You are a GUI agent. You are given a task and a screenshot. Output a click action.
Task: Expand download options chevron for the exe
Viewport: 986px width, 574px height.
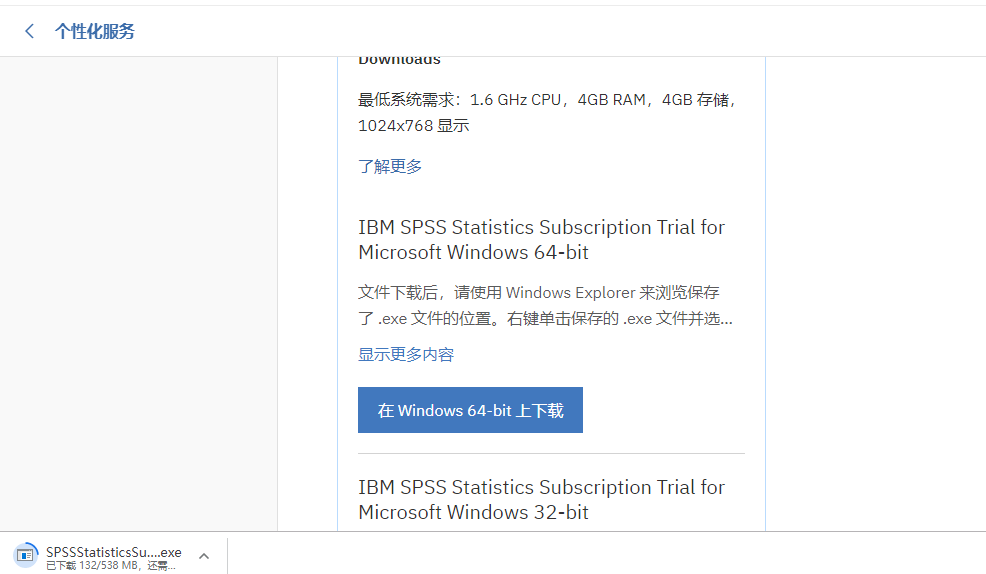click(x=203, y=556)
